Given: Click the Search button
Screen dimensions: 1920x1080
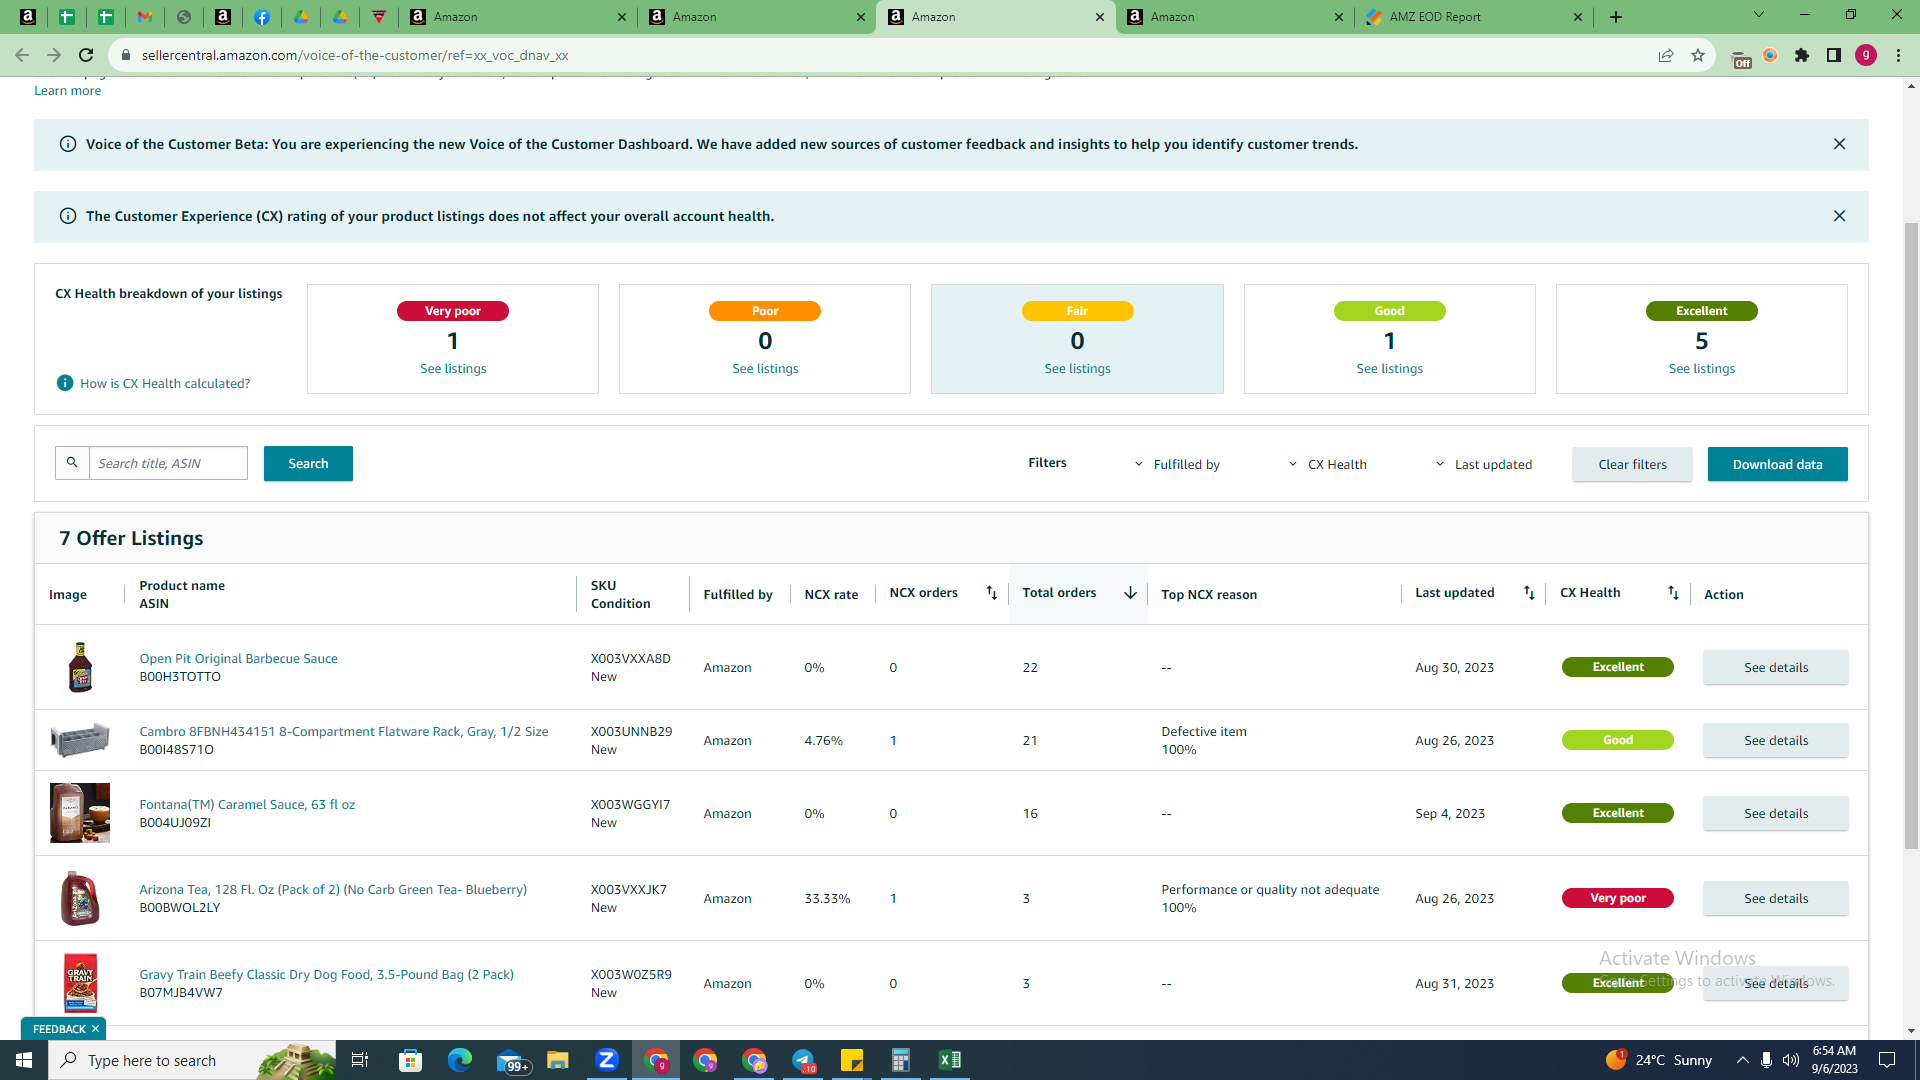Looking at the screenshot, I should 308,463.
